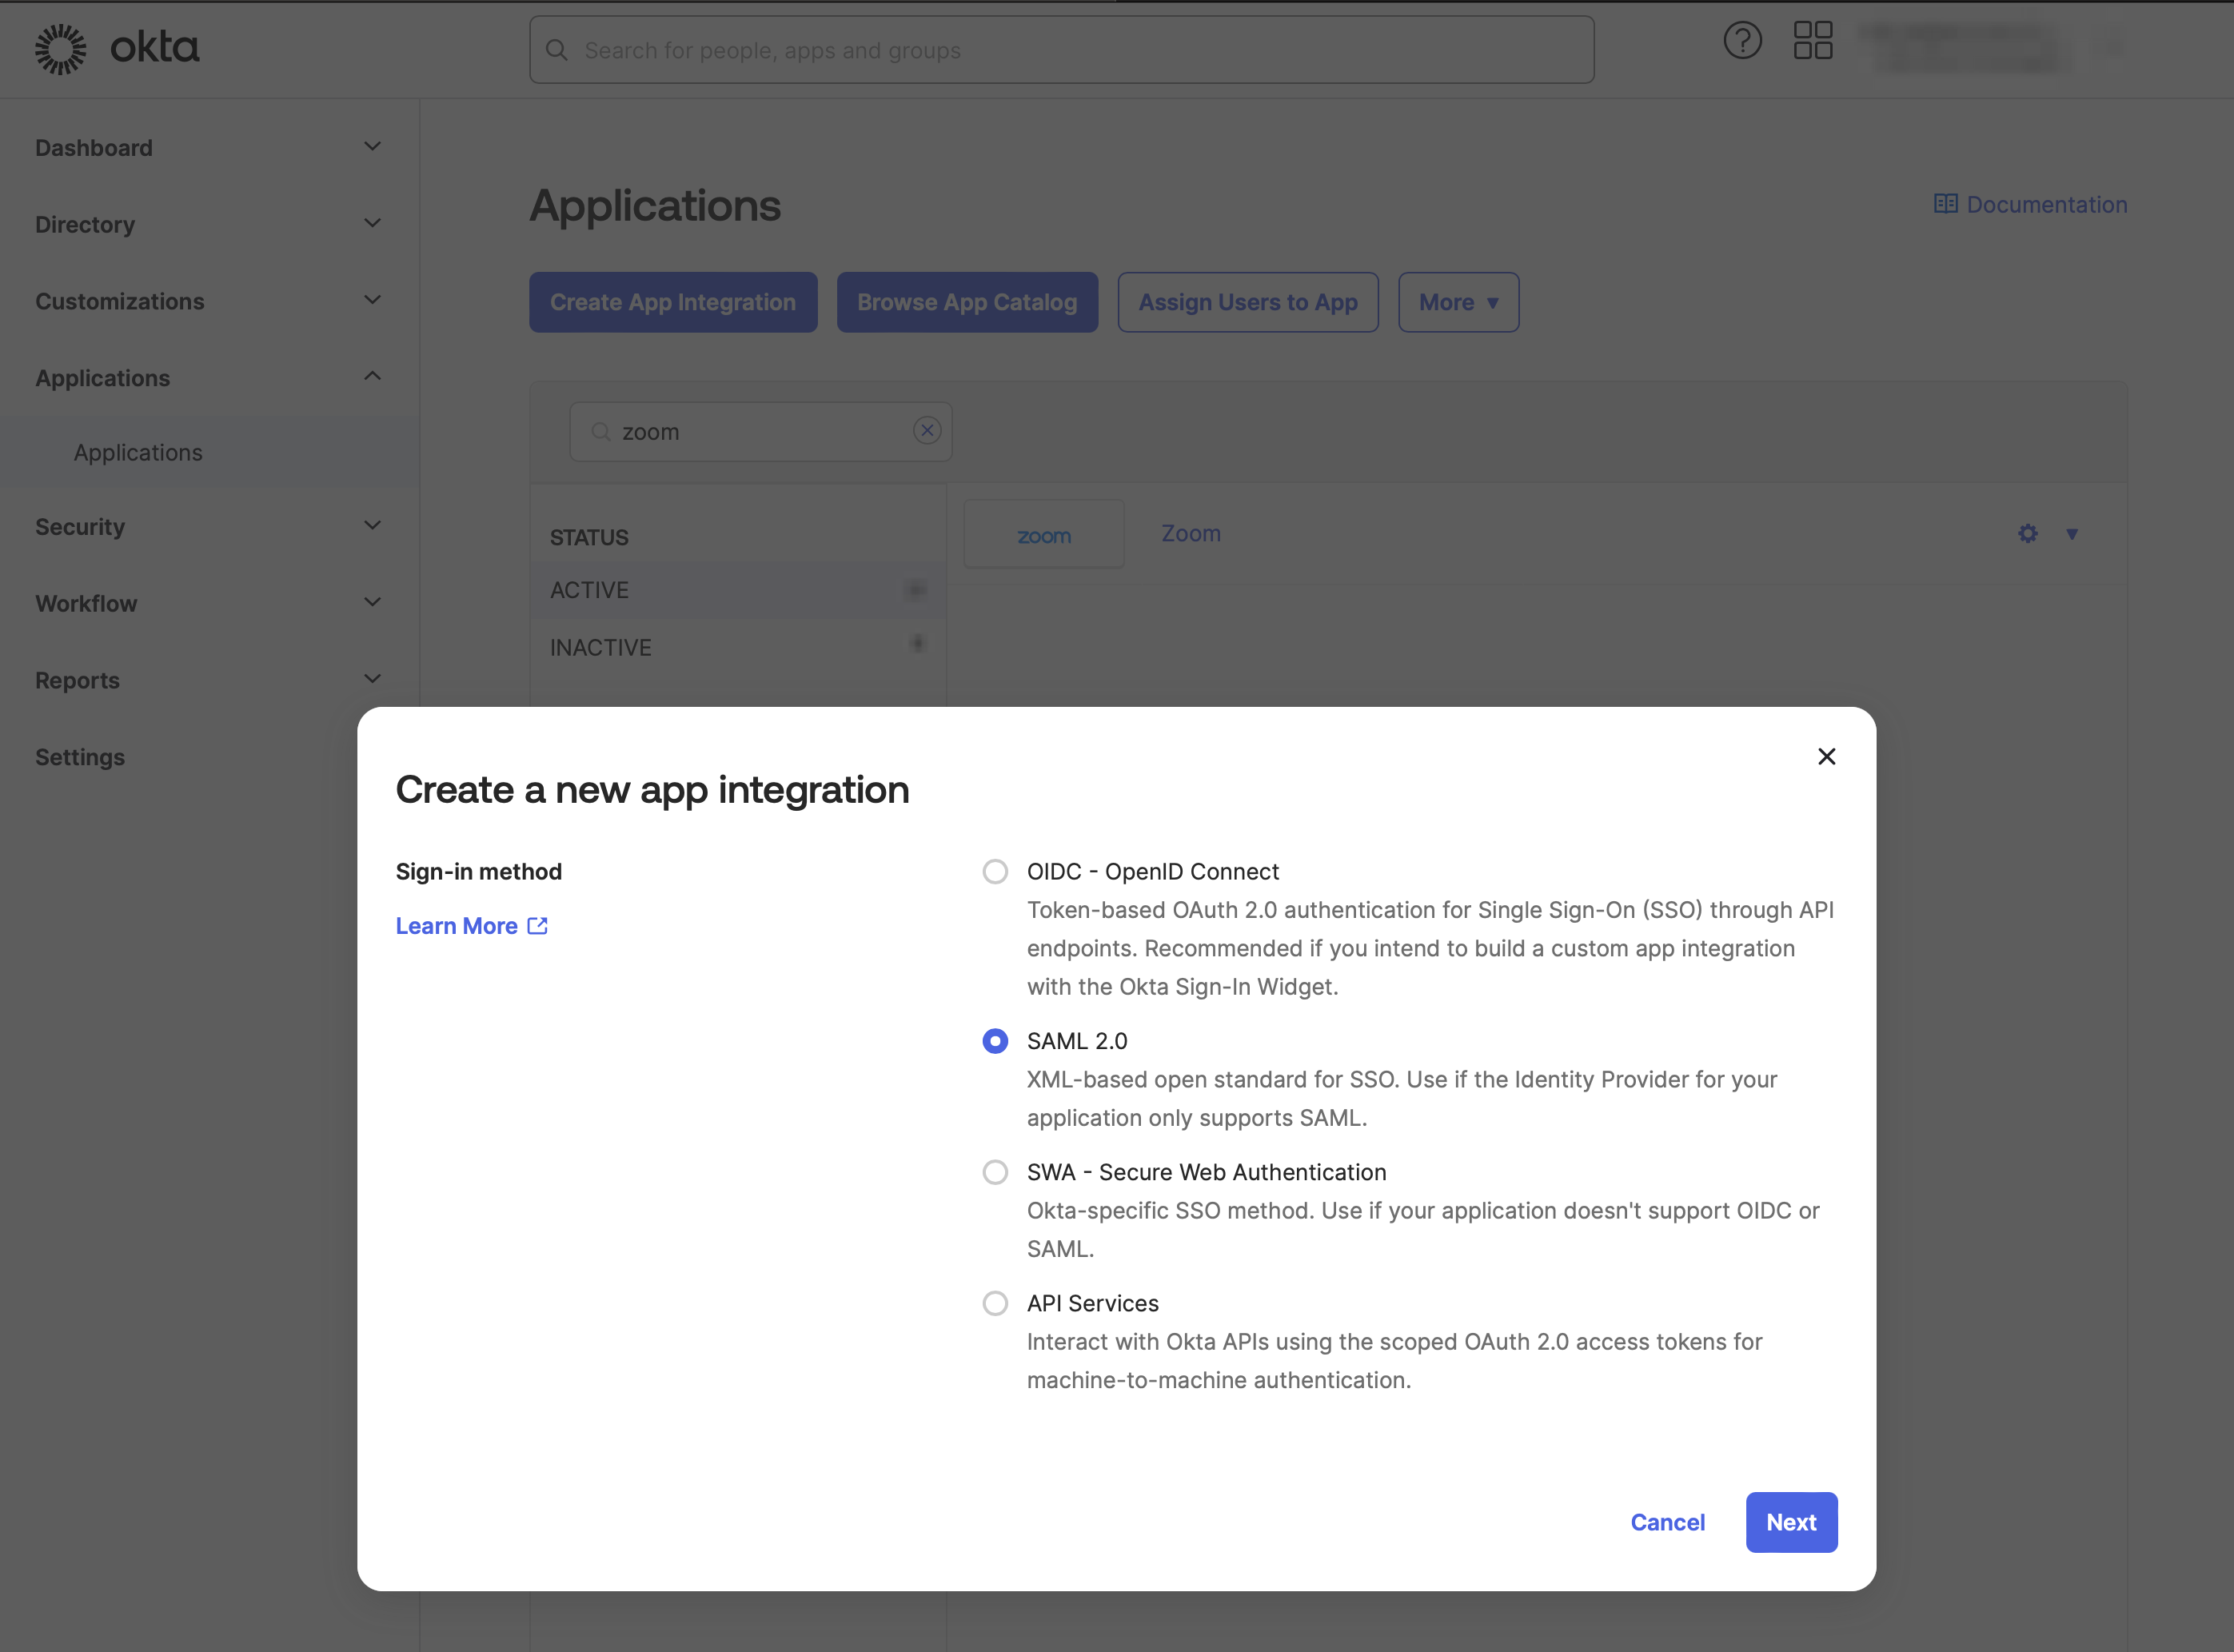Collapse the Applications sidebar section
2234x1652 pixels.
tap(372, 377)
